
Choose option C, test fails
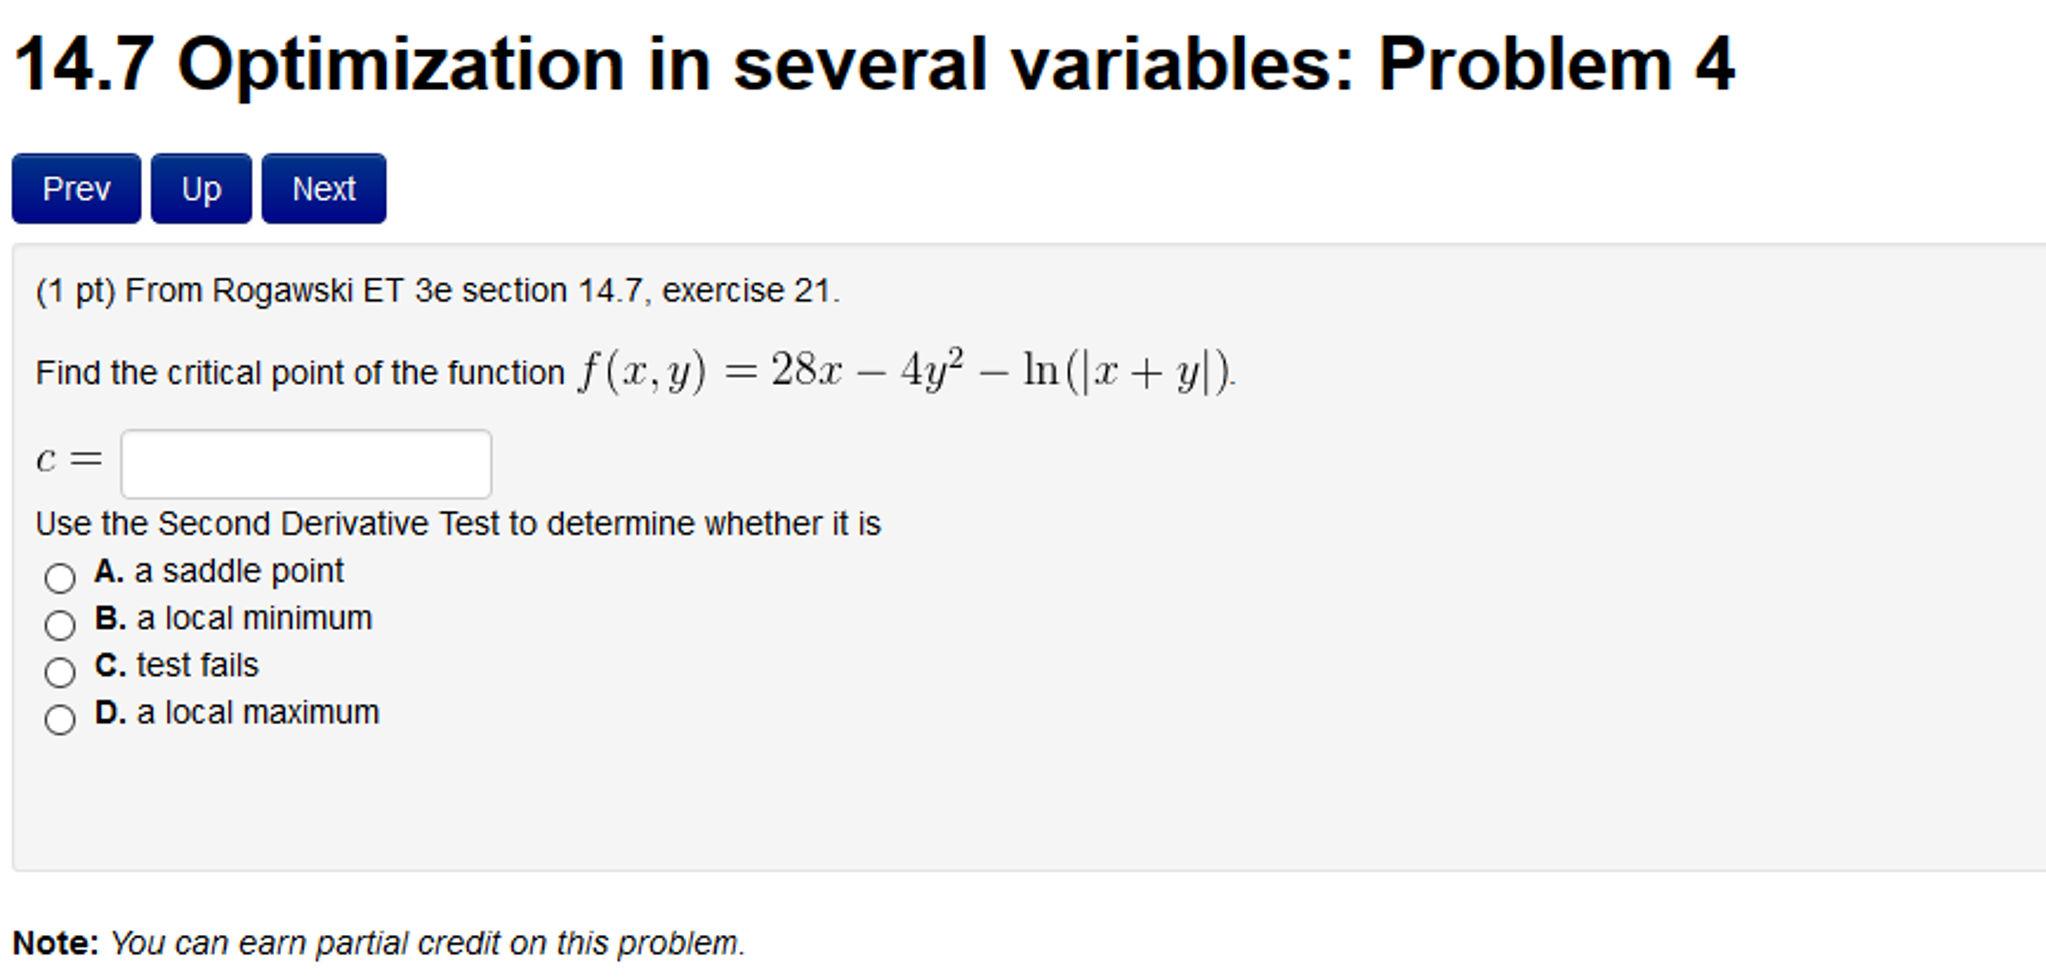coord(60,671)
